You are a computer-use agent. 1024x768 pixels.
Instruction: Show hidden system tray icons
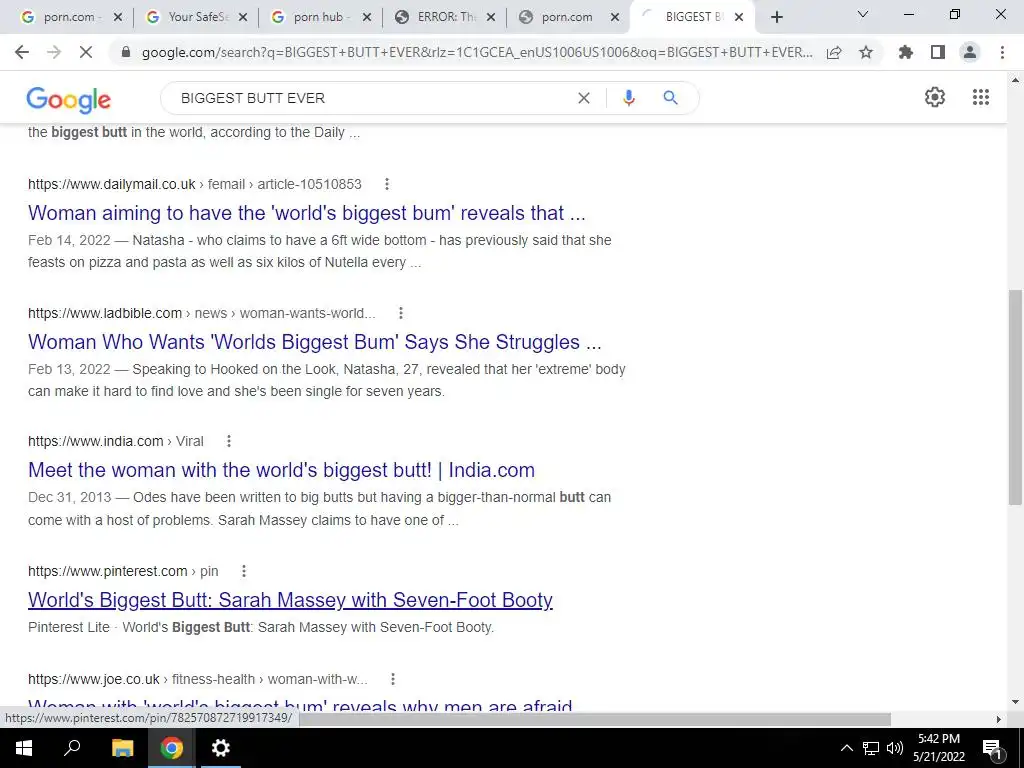point(846,748)
